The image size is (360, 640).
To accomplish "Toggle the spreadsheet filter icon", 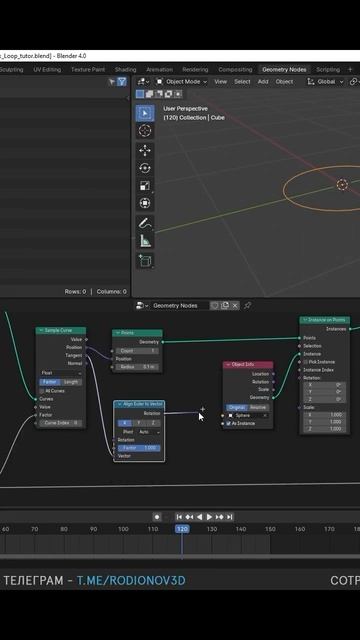I will pos(122,82).
